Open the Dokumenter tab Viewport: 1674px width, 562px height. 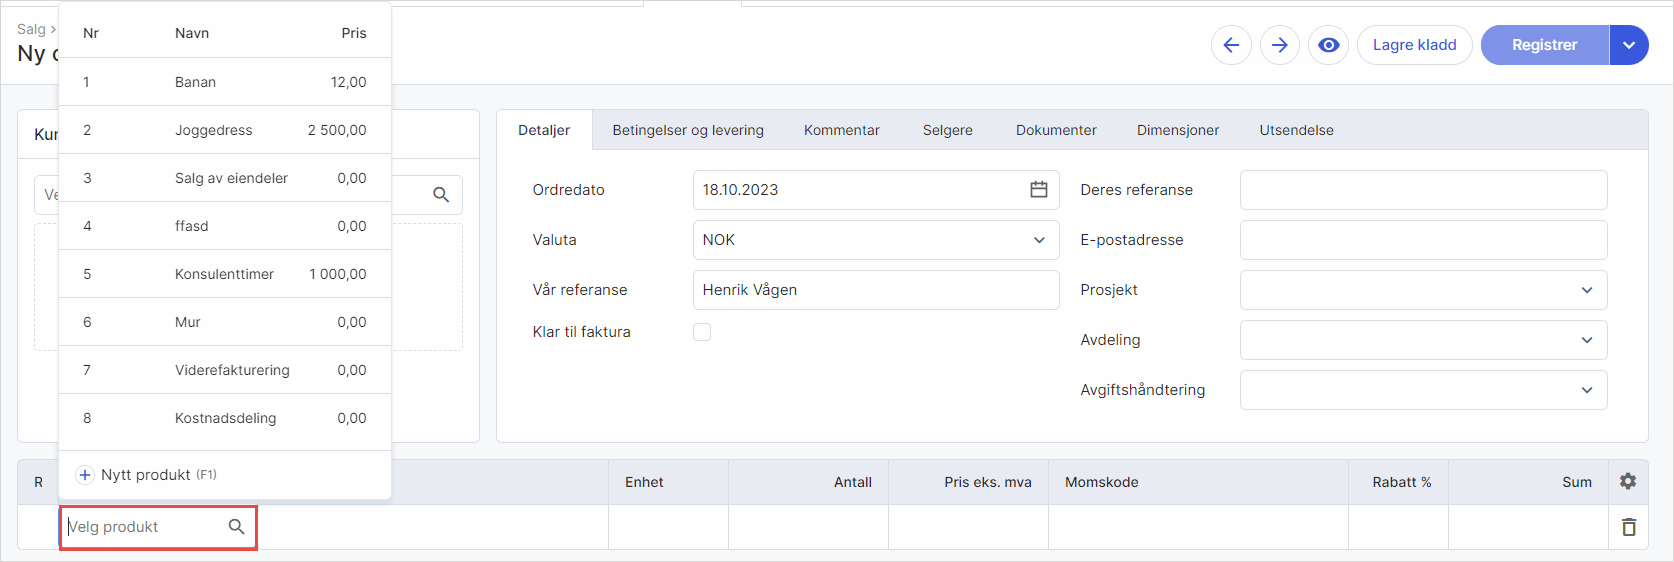(1056, 130)
